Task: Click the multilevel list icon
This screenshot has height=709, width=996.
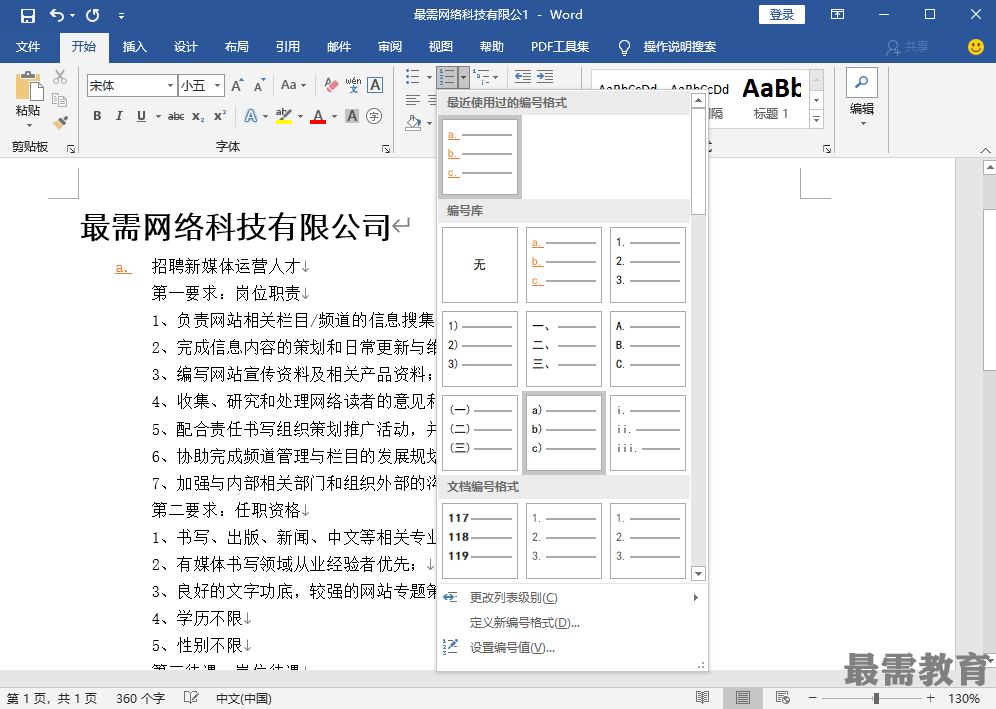Action: 481,77
